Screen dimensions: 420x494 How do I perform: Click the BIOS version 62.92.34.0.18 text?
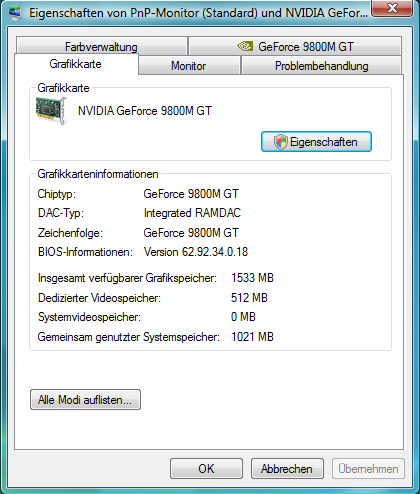(x=196, y=252)
